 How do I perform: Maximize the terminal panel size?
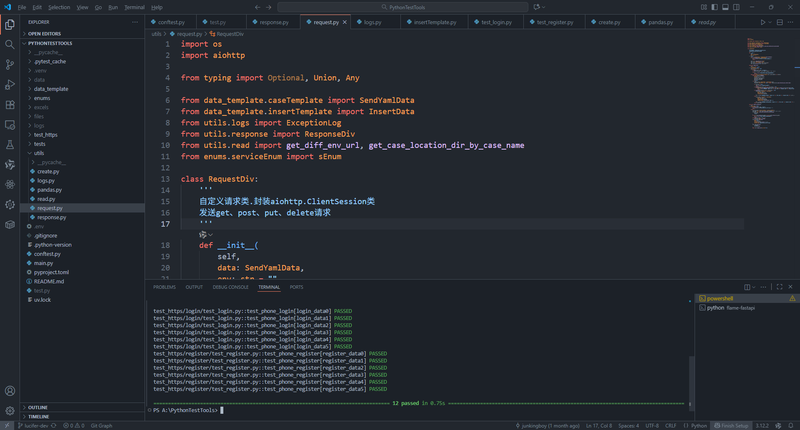click(x=778, y=287)
